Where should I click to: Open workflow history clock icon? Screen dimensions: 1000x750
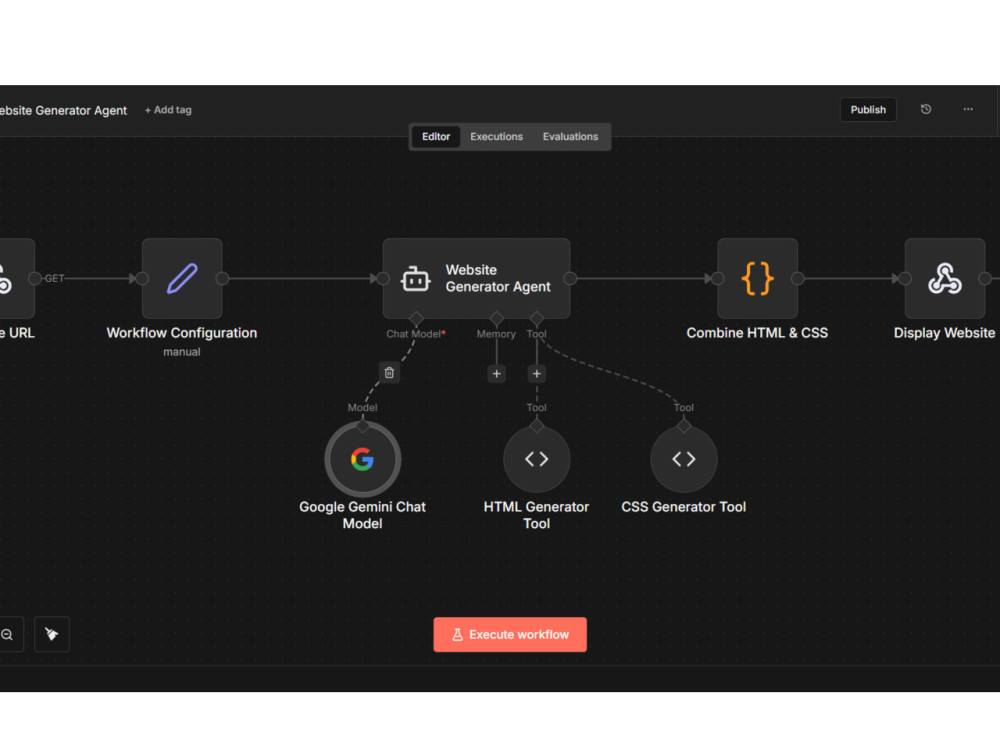(x=926, y=110)
